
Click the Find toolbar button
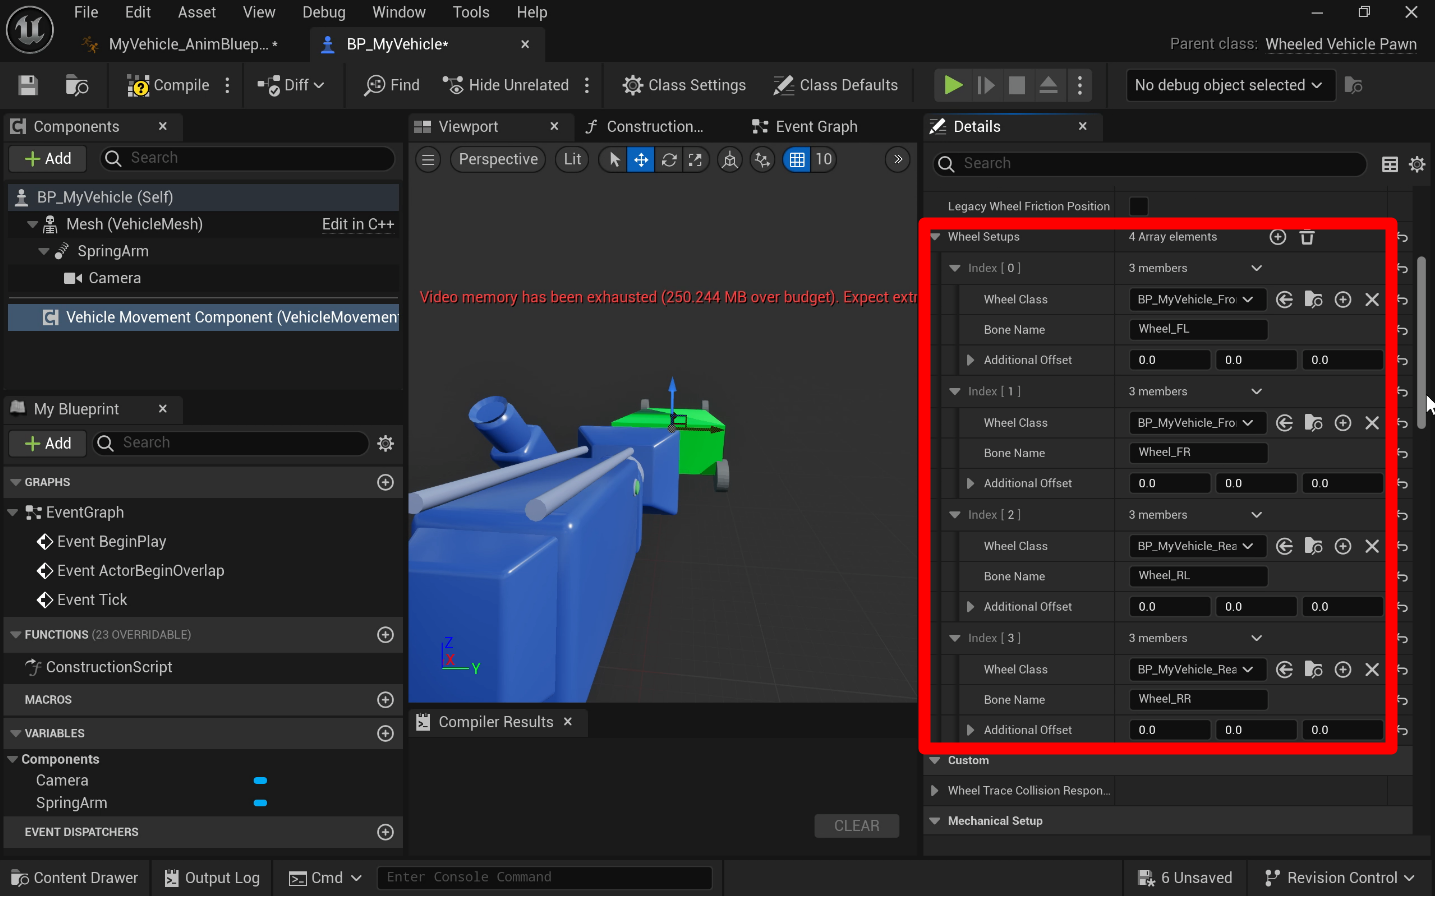click(x=392, y=85)
